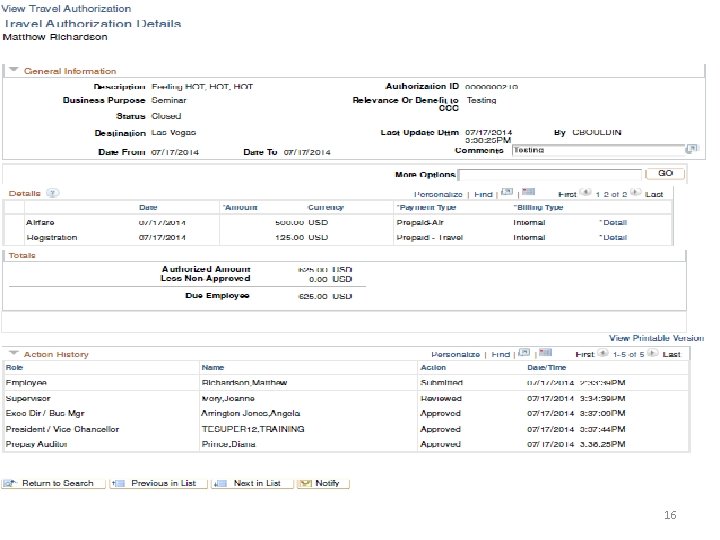Click Previous in List button
Viewport: 720px width, 540px height.
click(158, 484)
